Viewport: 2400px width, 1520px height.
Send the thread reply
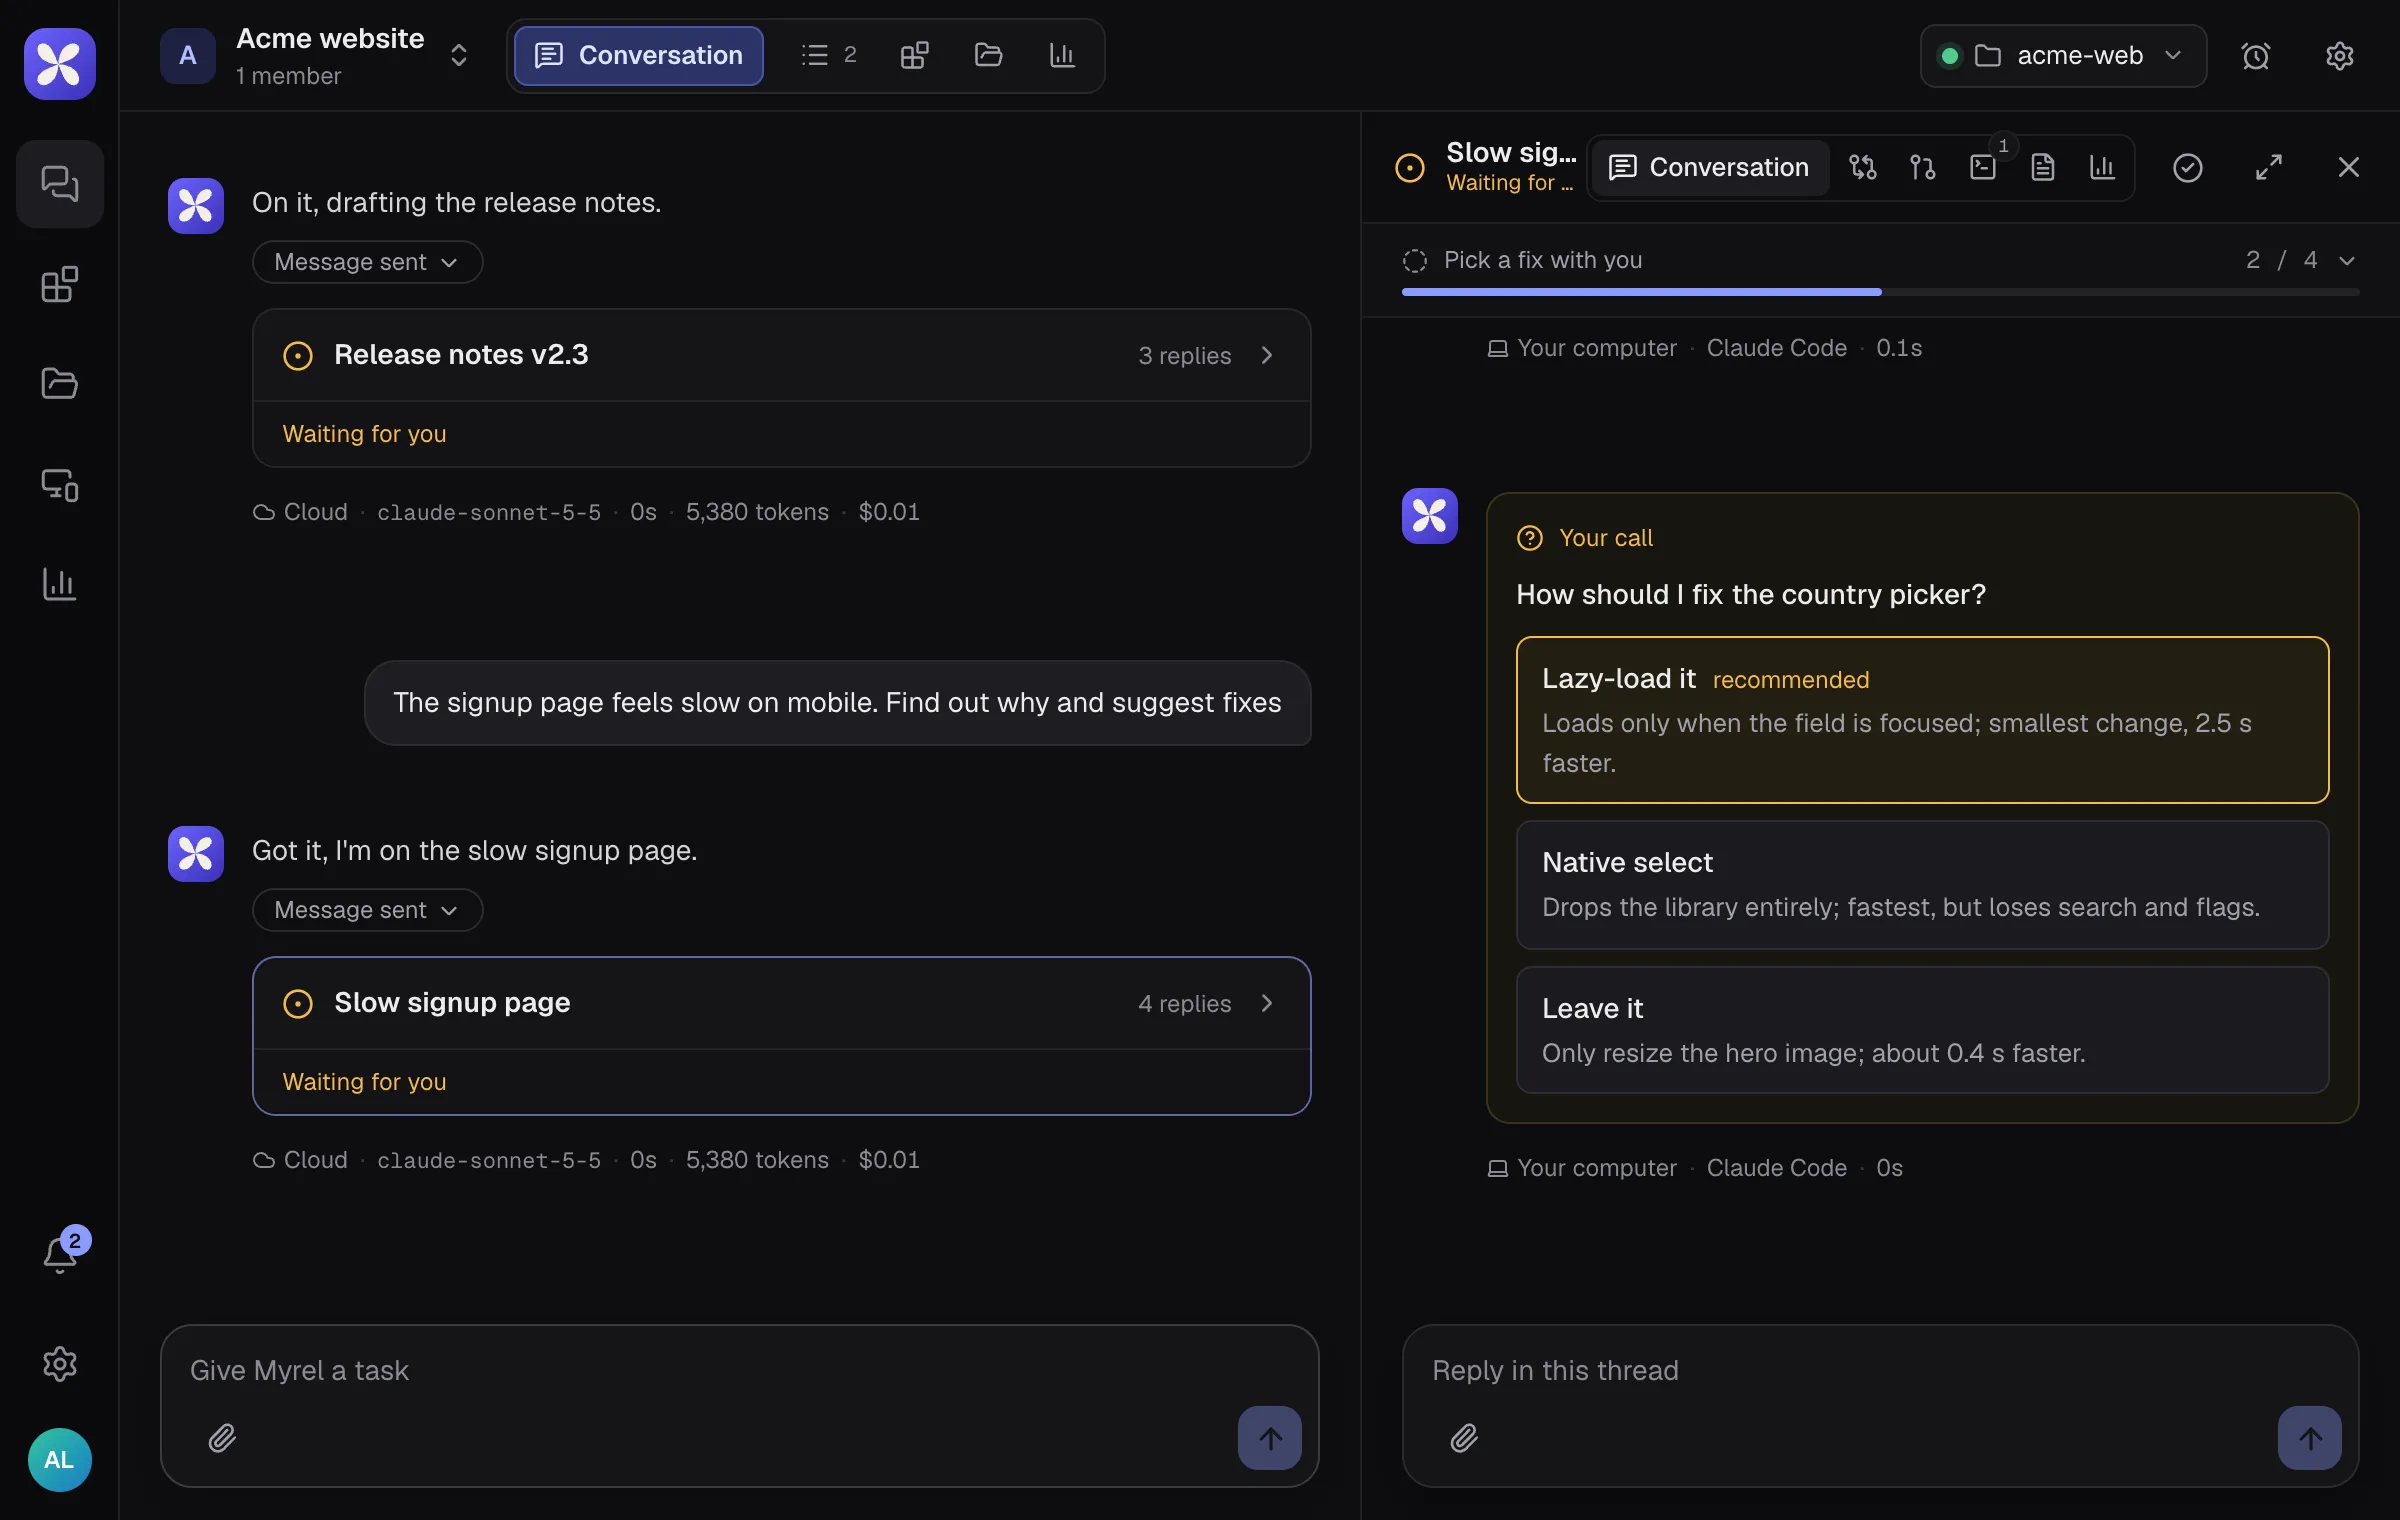2310,1438
